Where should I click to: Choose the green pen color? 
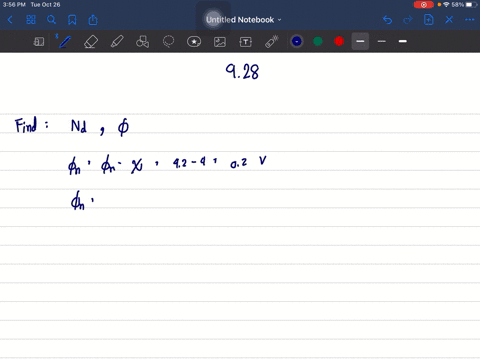pyautogui.click(x=318, y=41)
